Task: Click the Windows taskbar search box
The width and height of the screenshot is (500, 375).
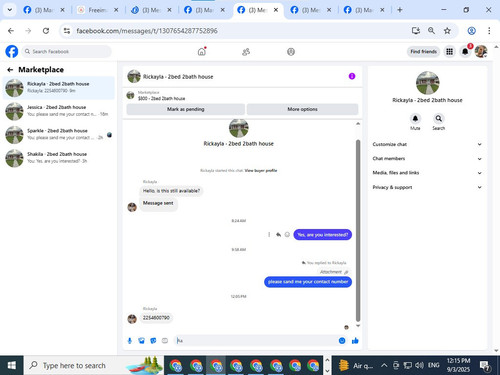Action: coord(94,366)
